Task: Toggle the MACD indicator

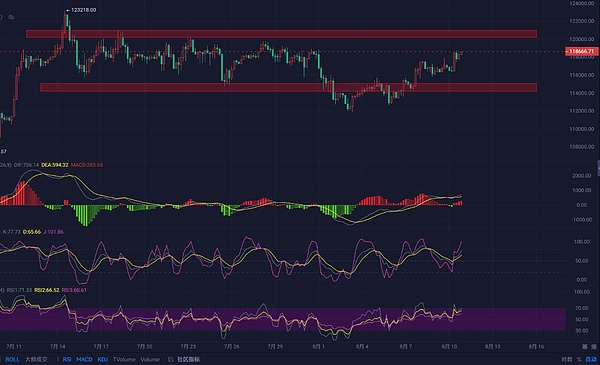Action: point(84,359)
